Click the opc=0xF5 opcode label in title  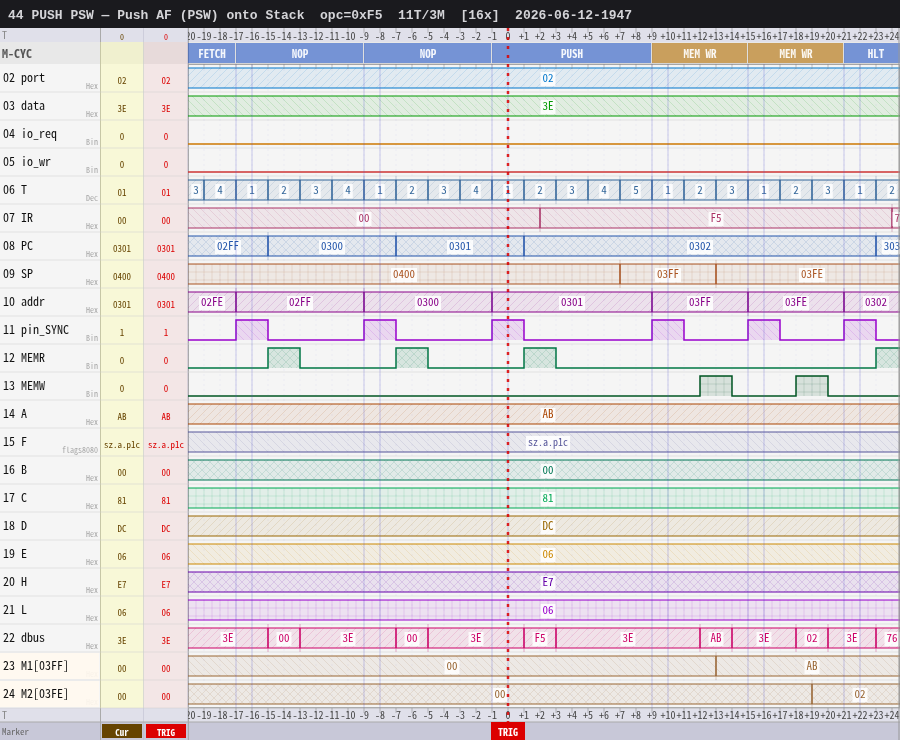point(351,15)
